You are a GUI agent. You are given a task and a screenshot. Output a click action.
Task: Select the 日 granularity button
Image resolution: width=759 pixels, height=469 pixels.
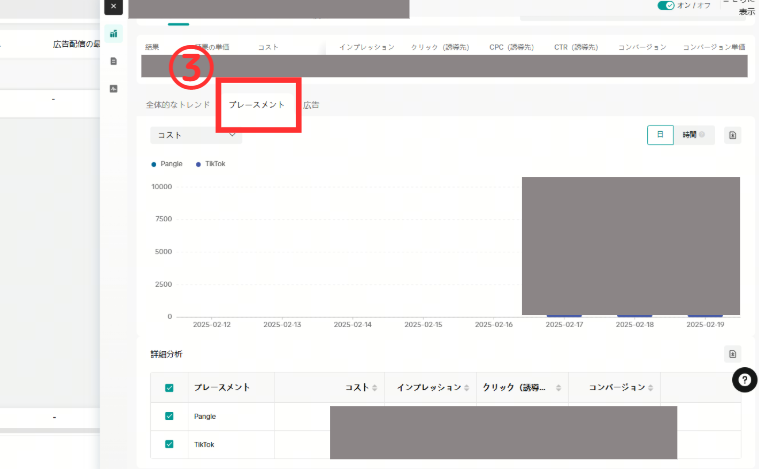tap(659, 135)
